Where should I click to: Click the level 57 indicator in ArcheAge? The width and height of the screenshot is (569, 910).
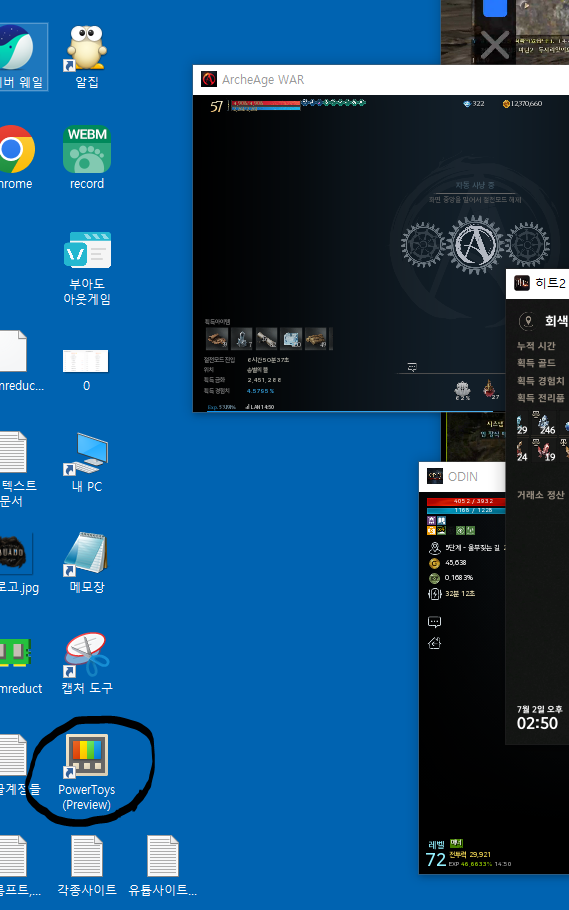tap(217, 106)
